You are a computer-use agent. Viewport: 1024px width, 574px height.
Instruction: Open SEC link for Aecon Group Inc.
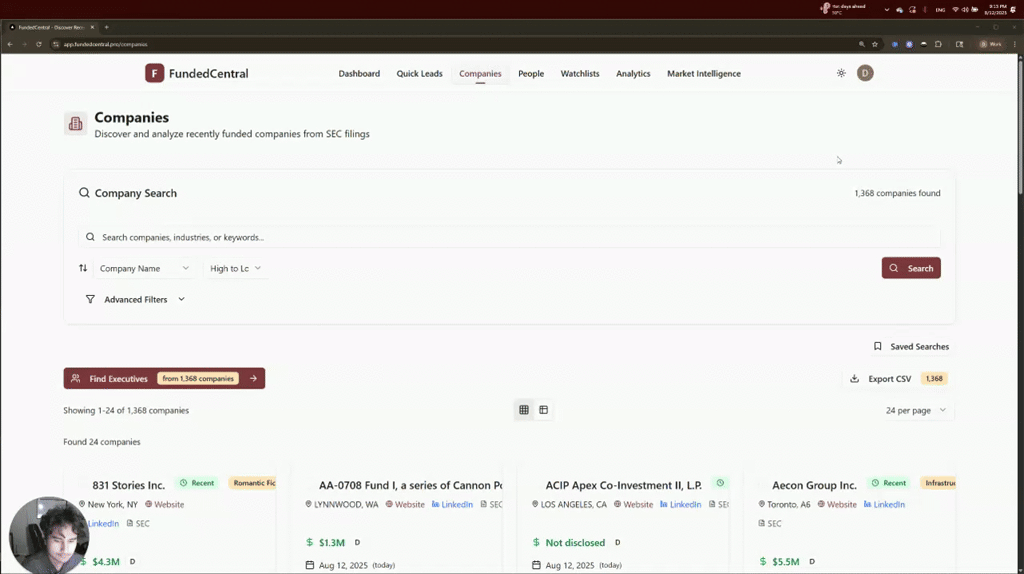pos(769,523)
